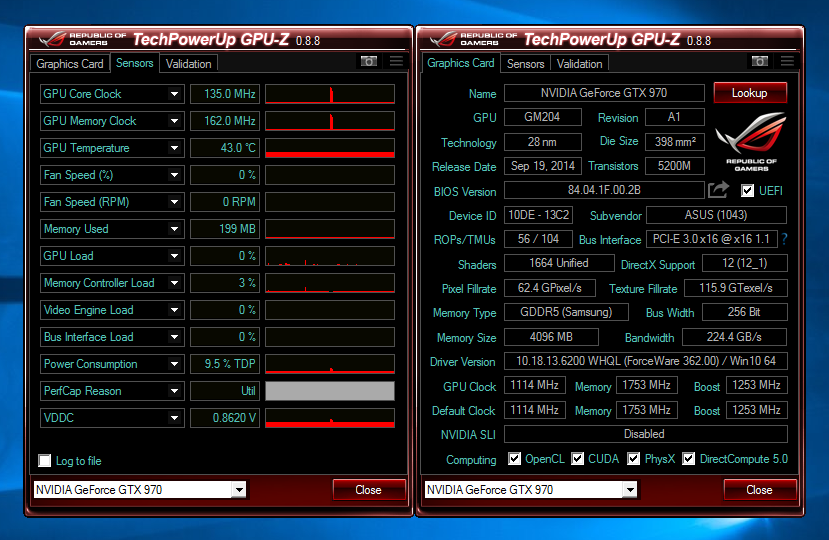The image size is (829, 540).
Task: Open the Fan Speed (%) sensor dropdown
Action: 174,175
